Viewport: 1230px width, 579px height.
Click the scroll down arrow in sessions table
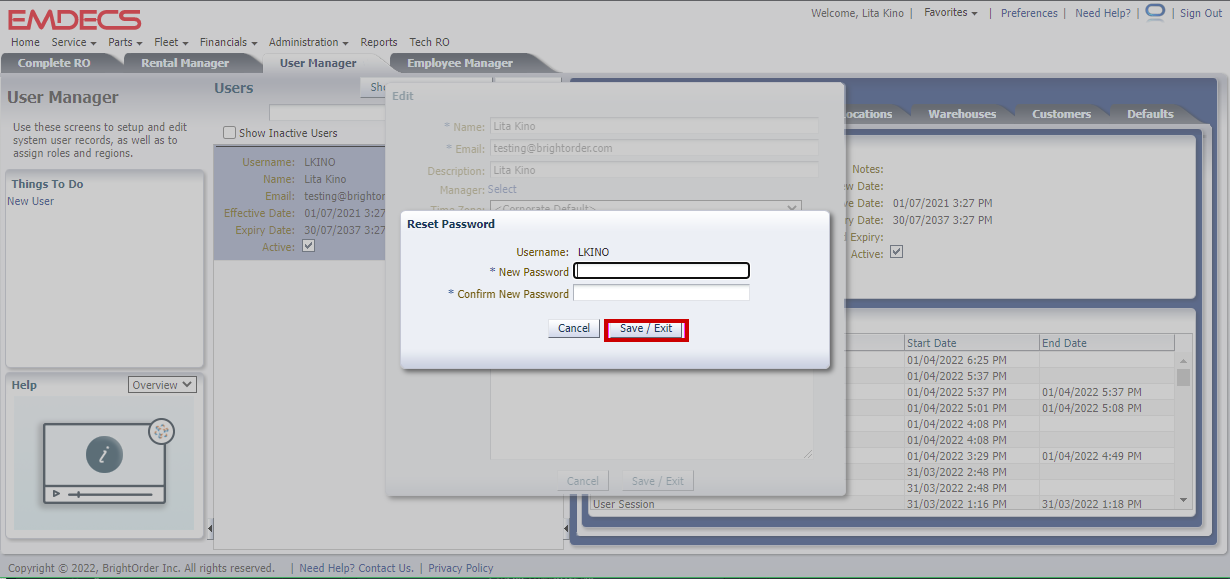pyautogui.click(x=1184, y=499)
